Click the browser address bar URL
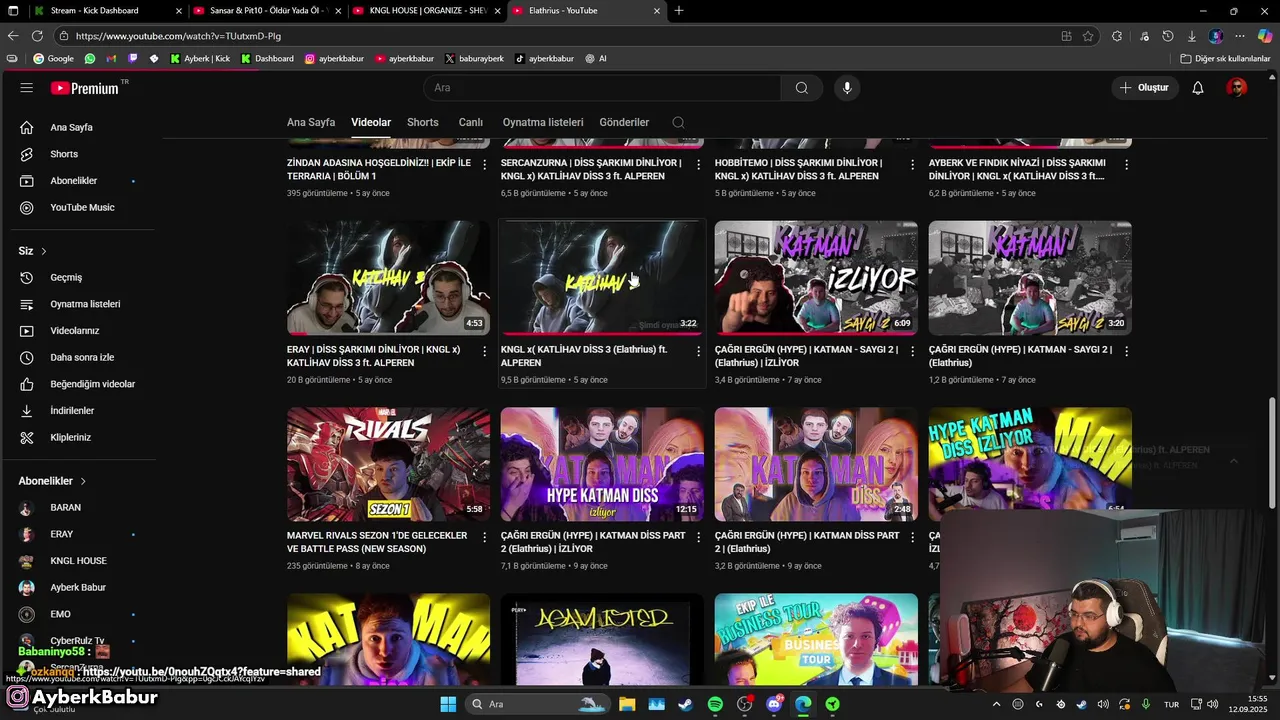Viewport: 1280px width, 720px height. (x=178, y=36)
